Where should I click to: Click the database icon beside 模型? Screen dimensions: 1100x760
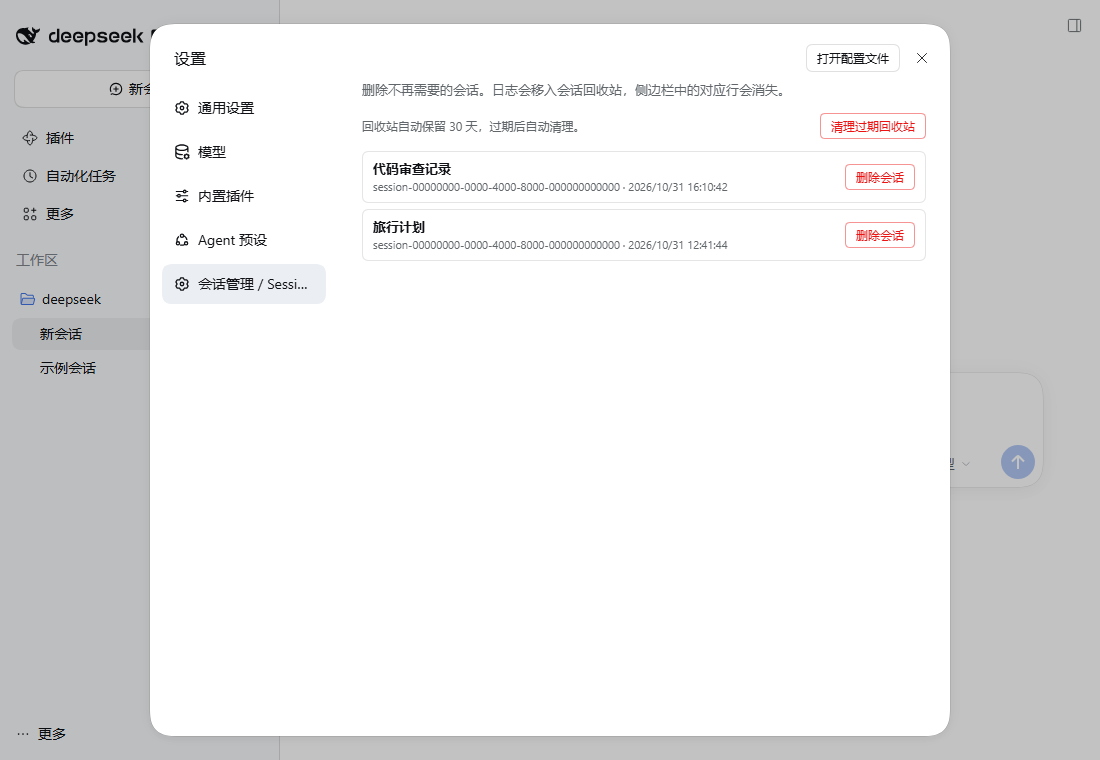click(x=182, y=152)
